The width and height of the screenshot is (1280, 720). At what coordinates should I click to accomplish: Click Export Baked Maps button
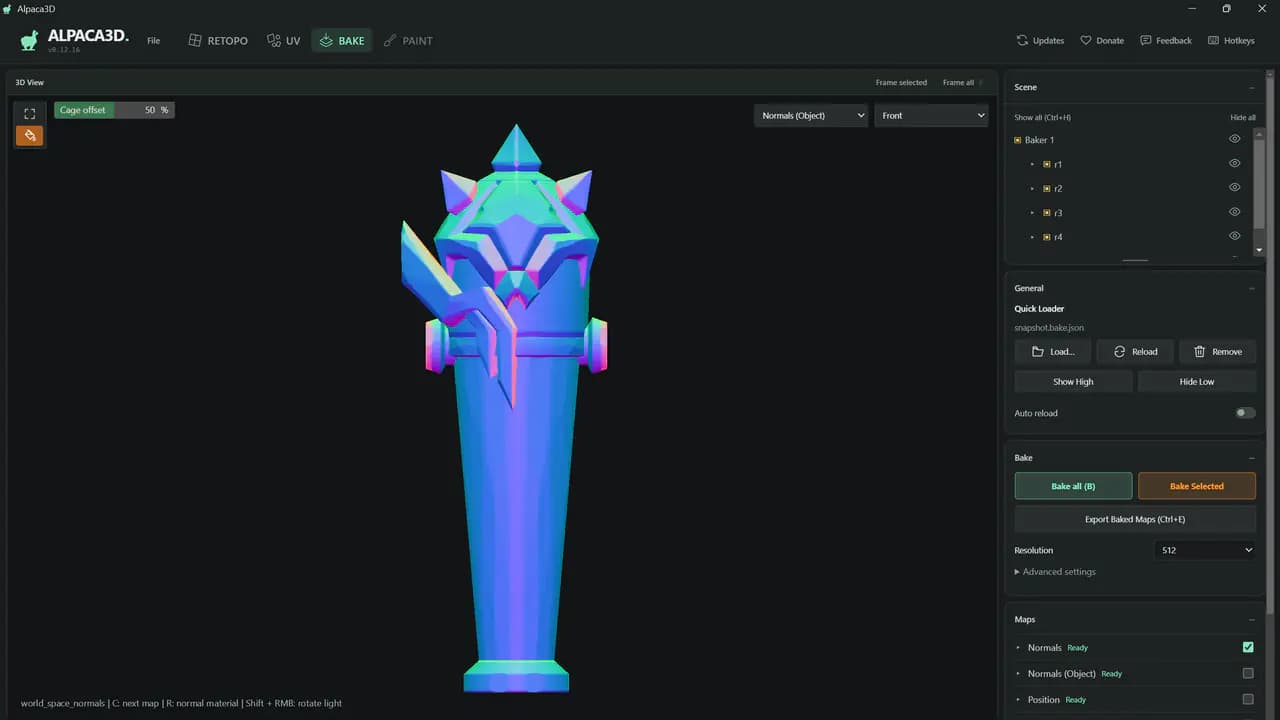[x=1135, y=520]
